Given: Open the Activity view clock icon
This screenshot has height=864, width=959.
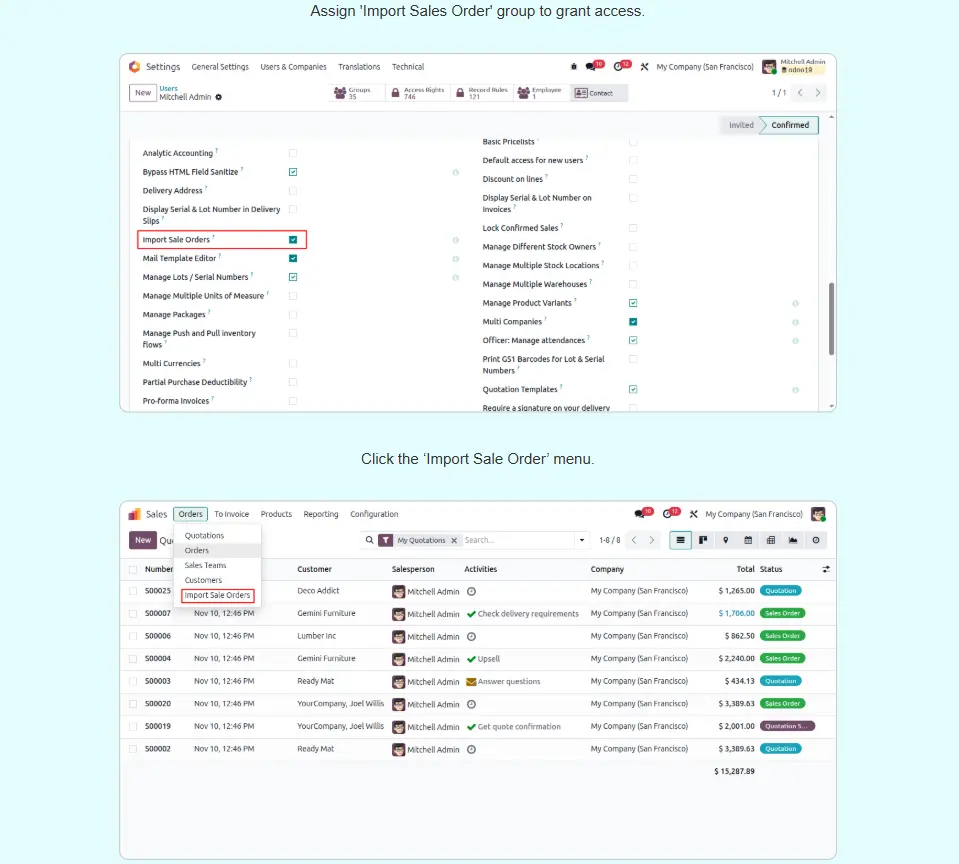Looking at the screenshot, I should (816, 540).
